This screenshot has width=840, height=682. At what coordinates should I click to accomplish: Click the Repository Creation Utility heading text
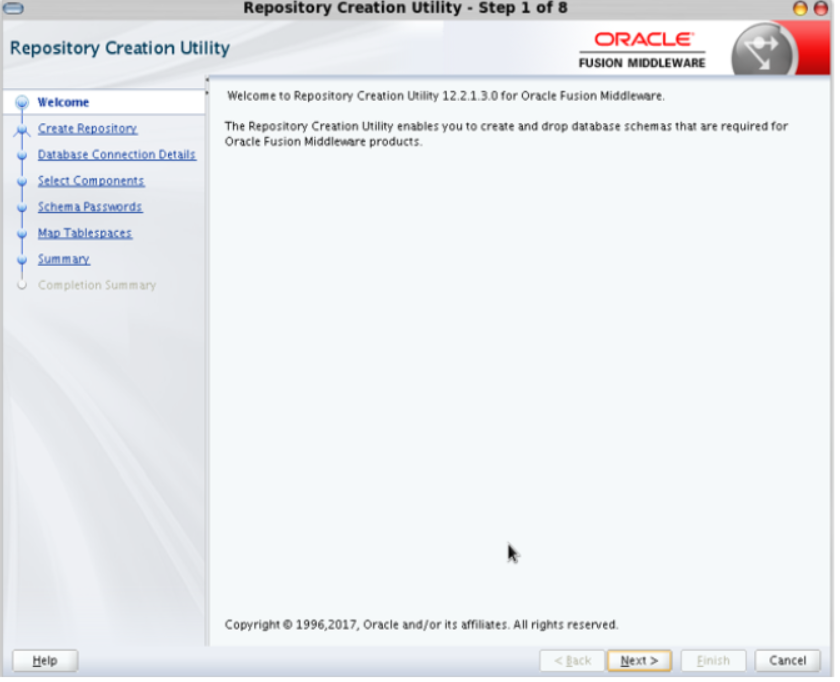click(x=120, y=48)
